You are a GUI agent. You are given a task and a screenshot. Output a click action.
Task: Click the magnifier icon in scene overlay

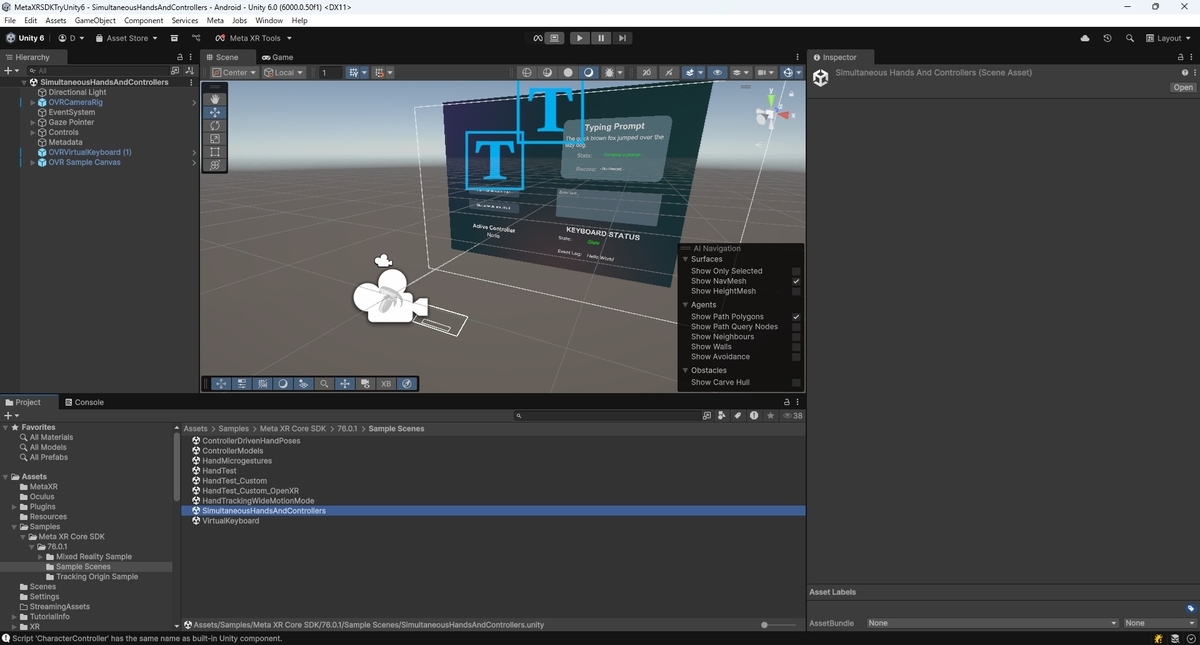(x=324, y=383)
